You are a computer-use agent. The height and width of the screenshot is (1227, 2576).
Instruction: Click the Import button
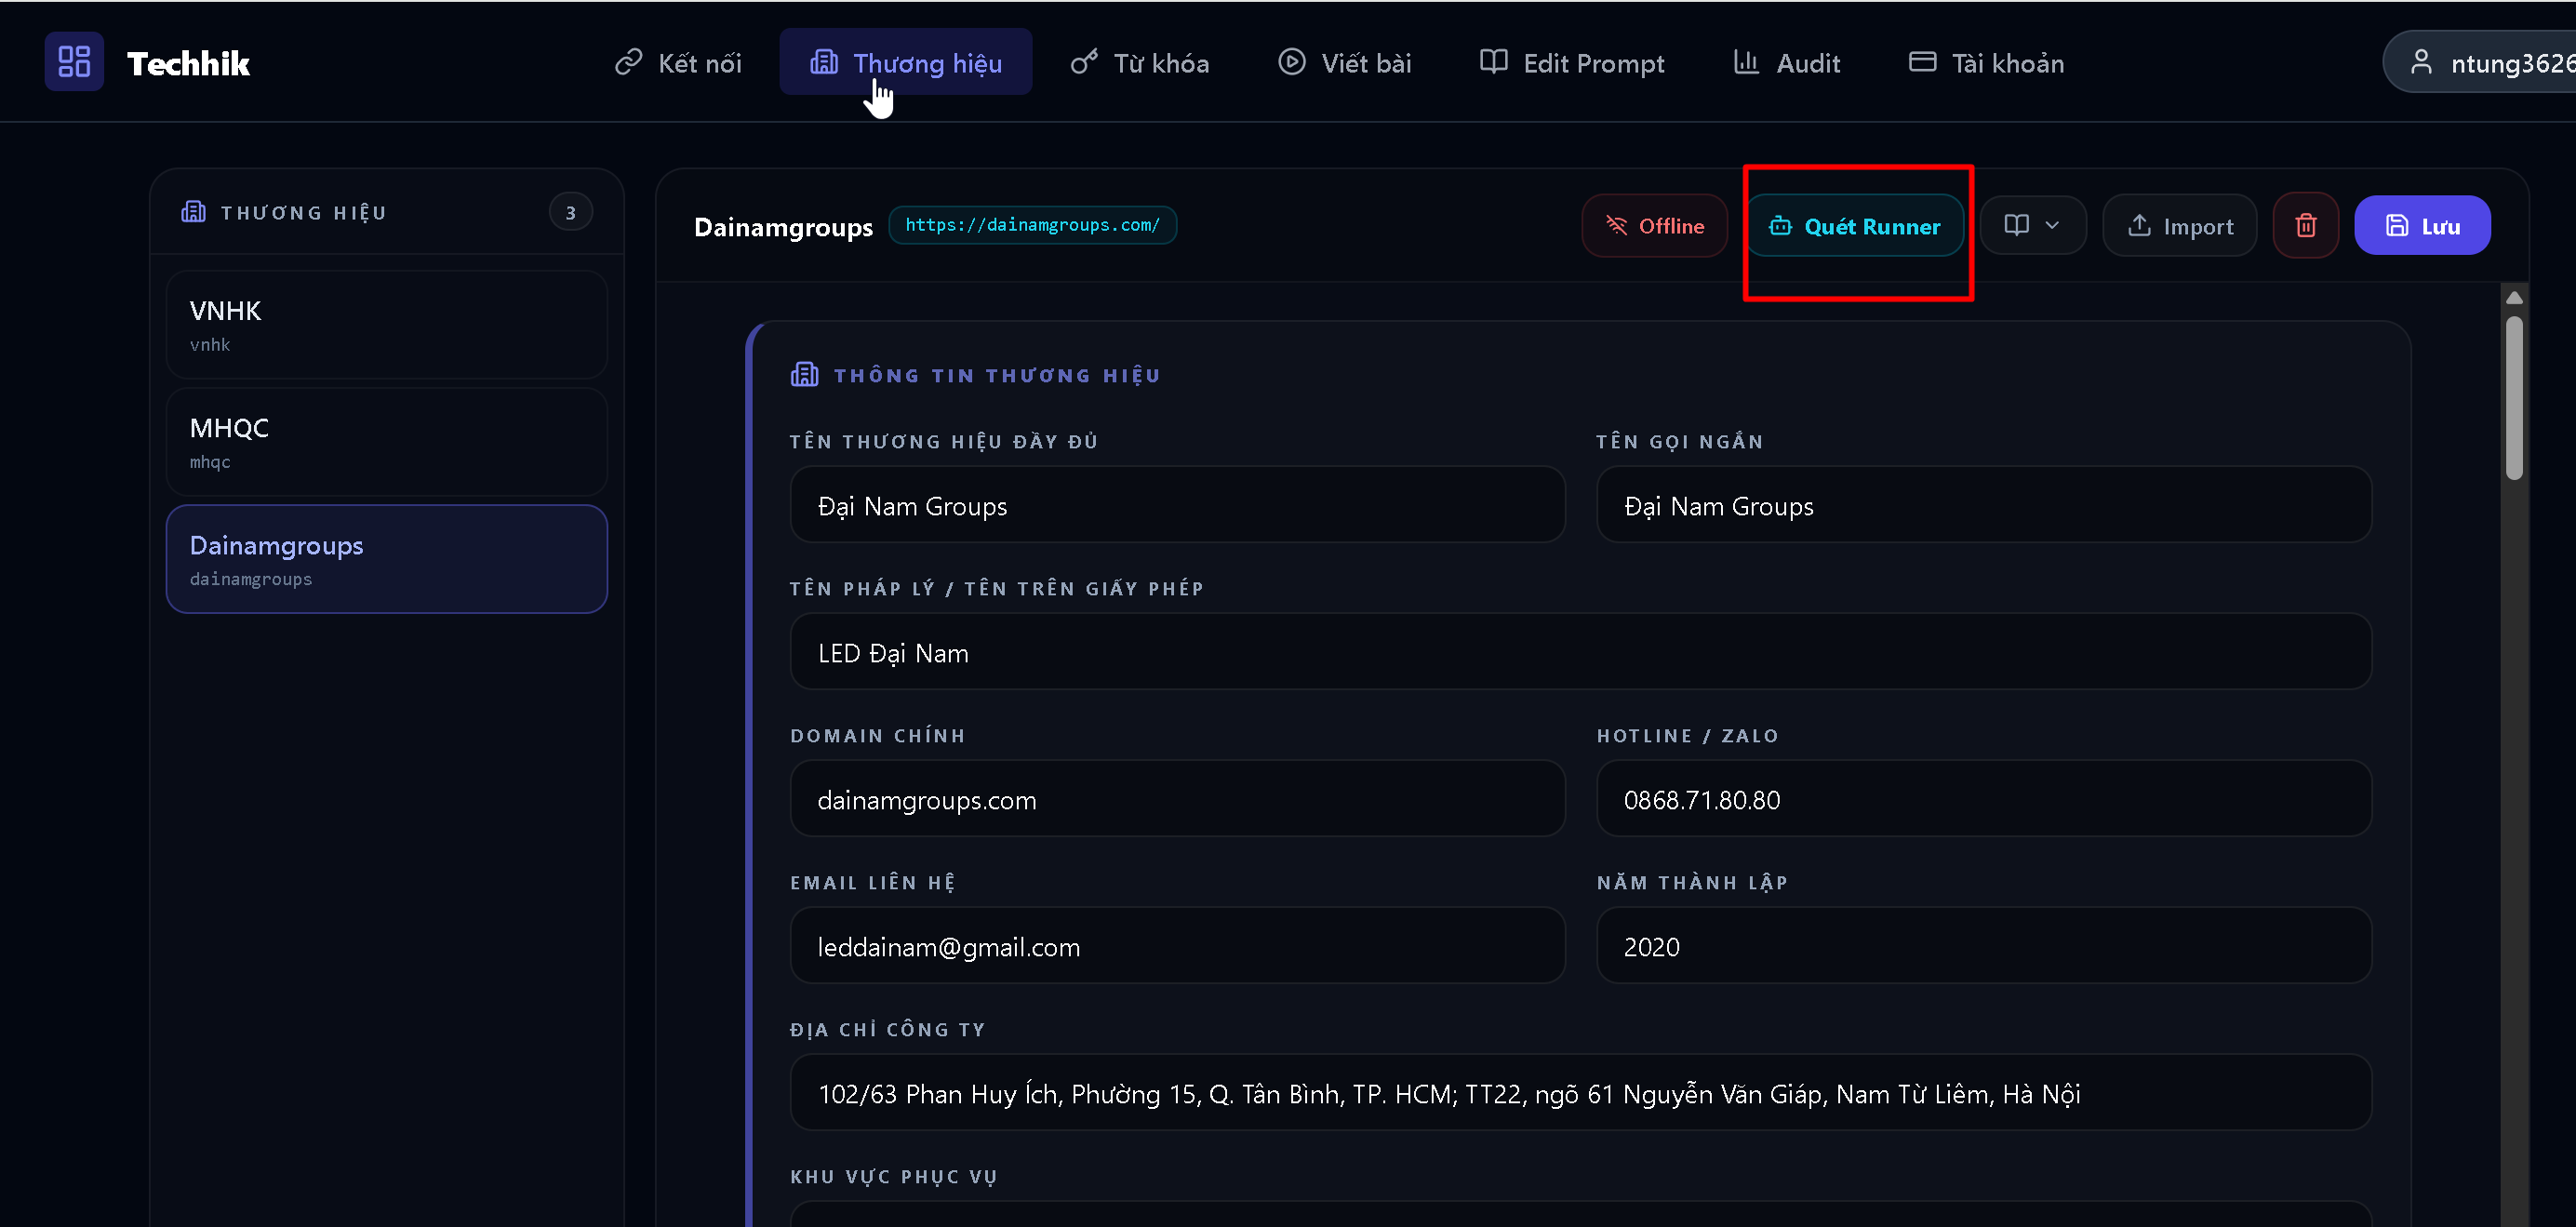pyautogui.click(x=2180, y=226)
